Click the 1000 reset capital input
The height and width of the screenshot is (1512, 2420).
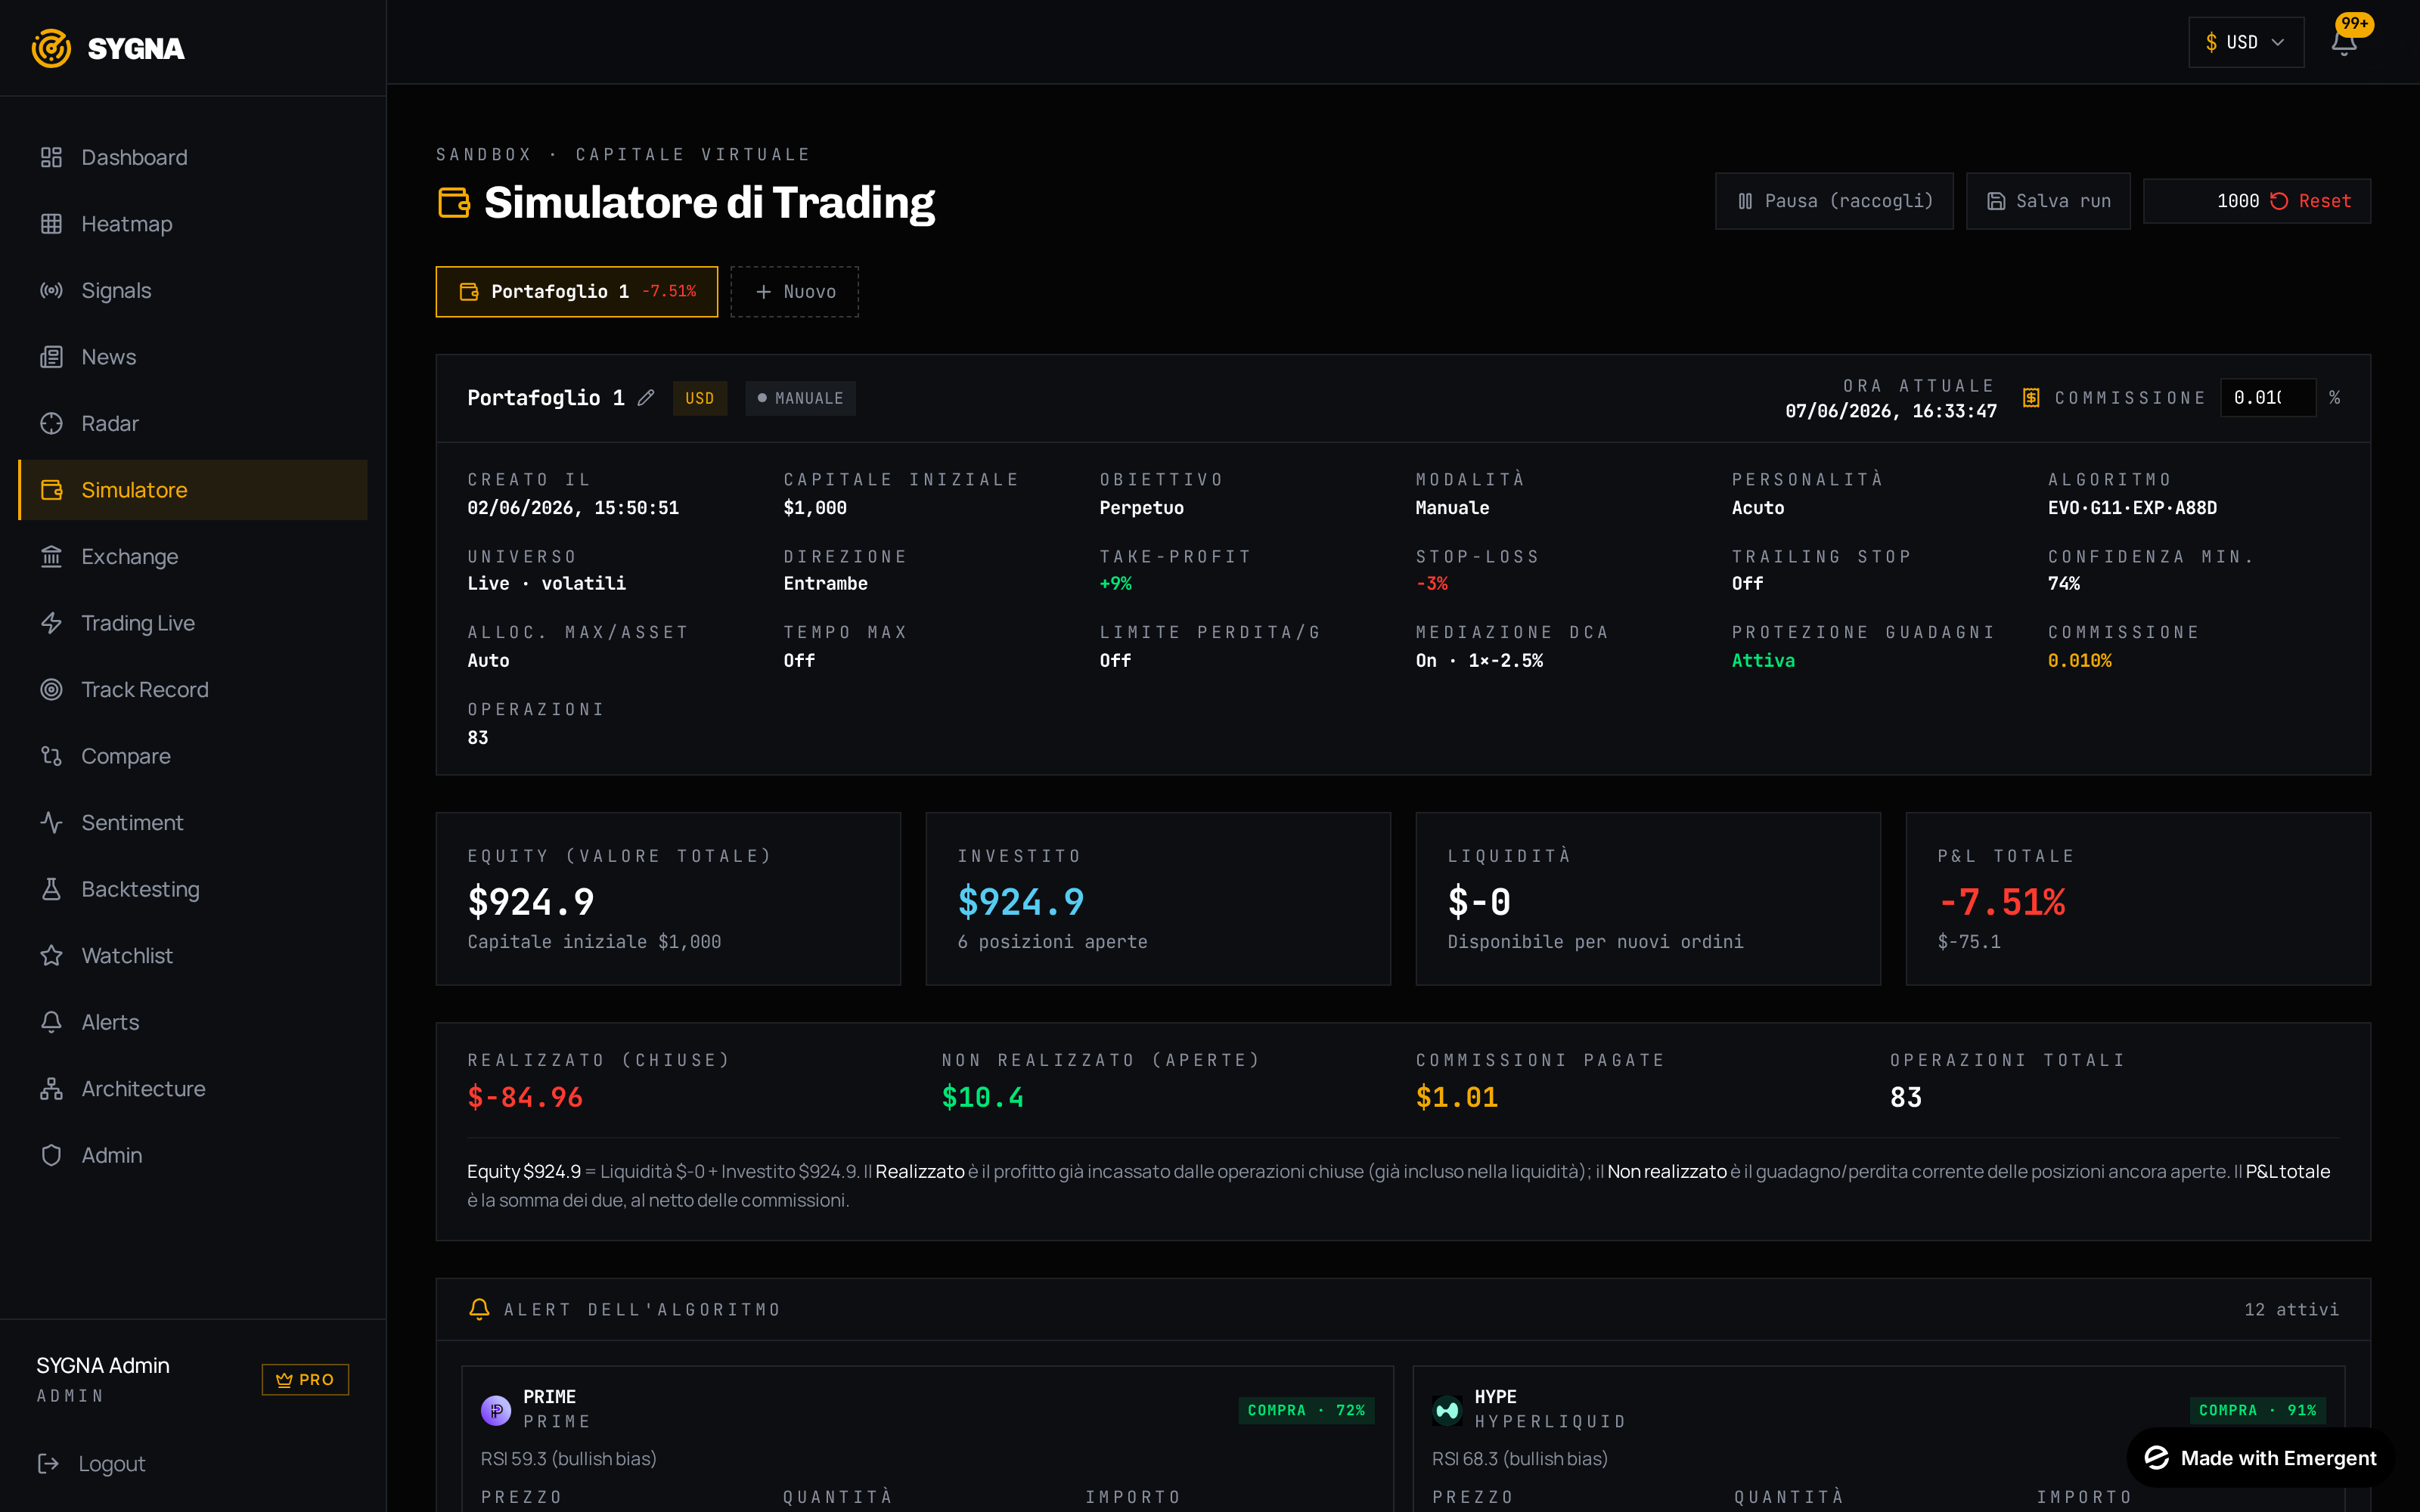2205,201
